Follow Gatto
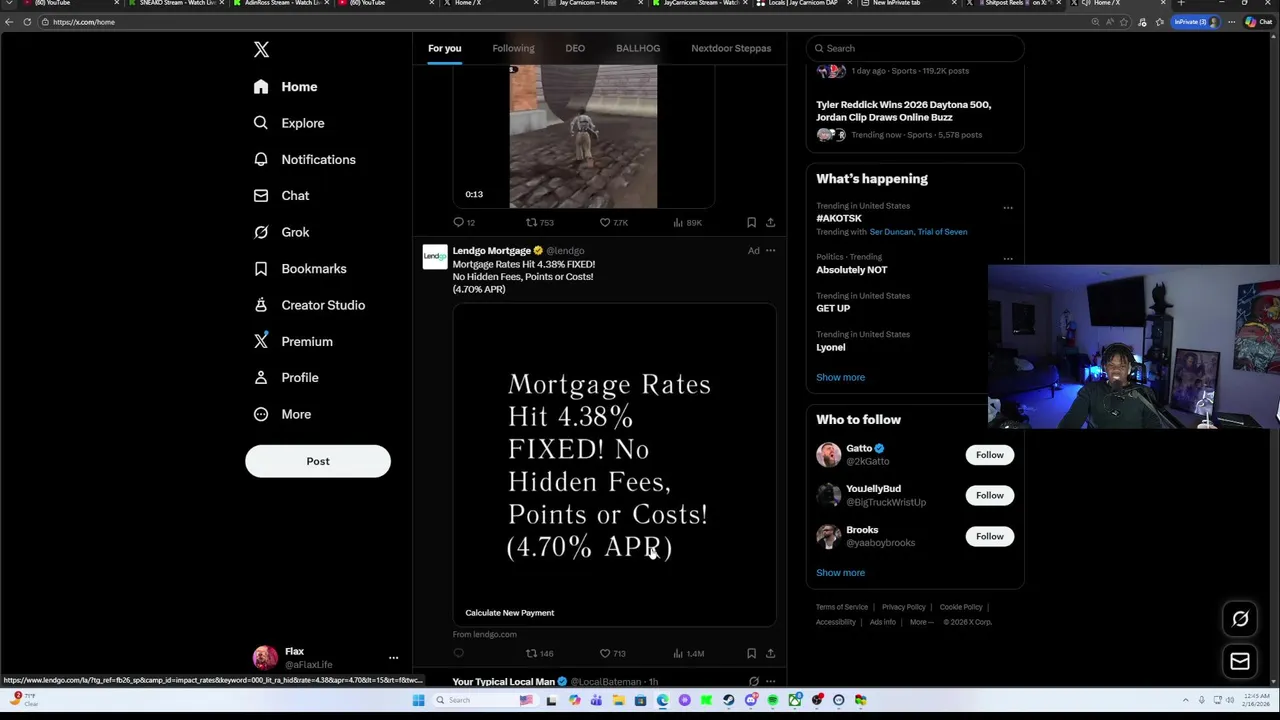 [x=989, y=455]
